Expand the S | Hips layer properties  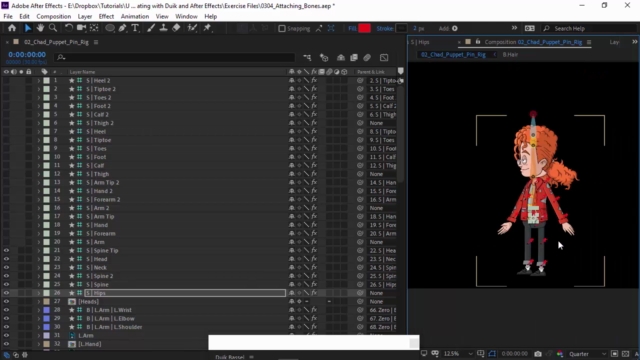click(39, 293)
